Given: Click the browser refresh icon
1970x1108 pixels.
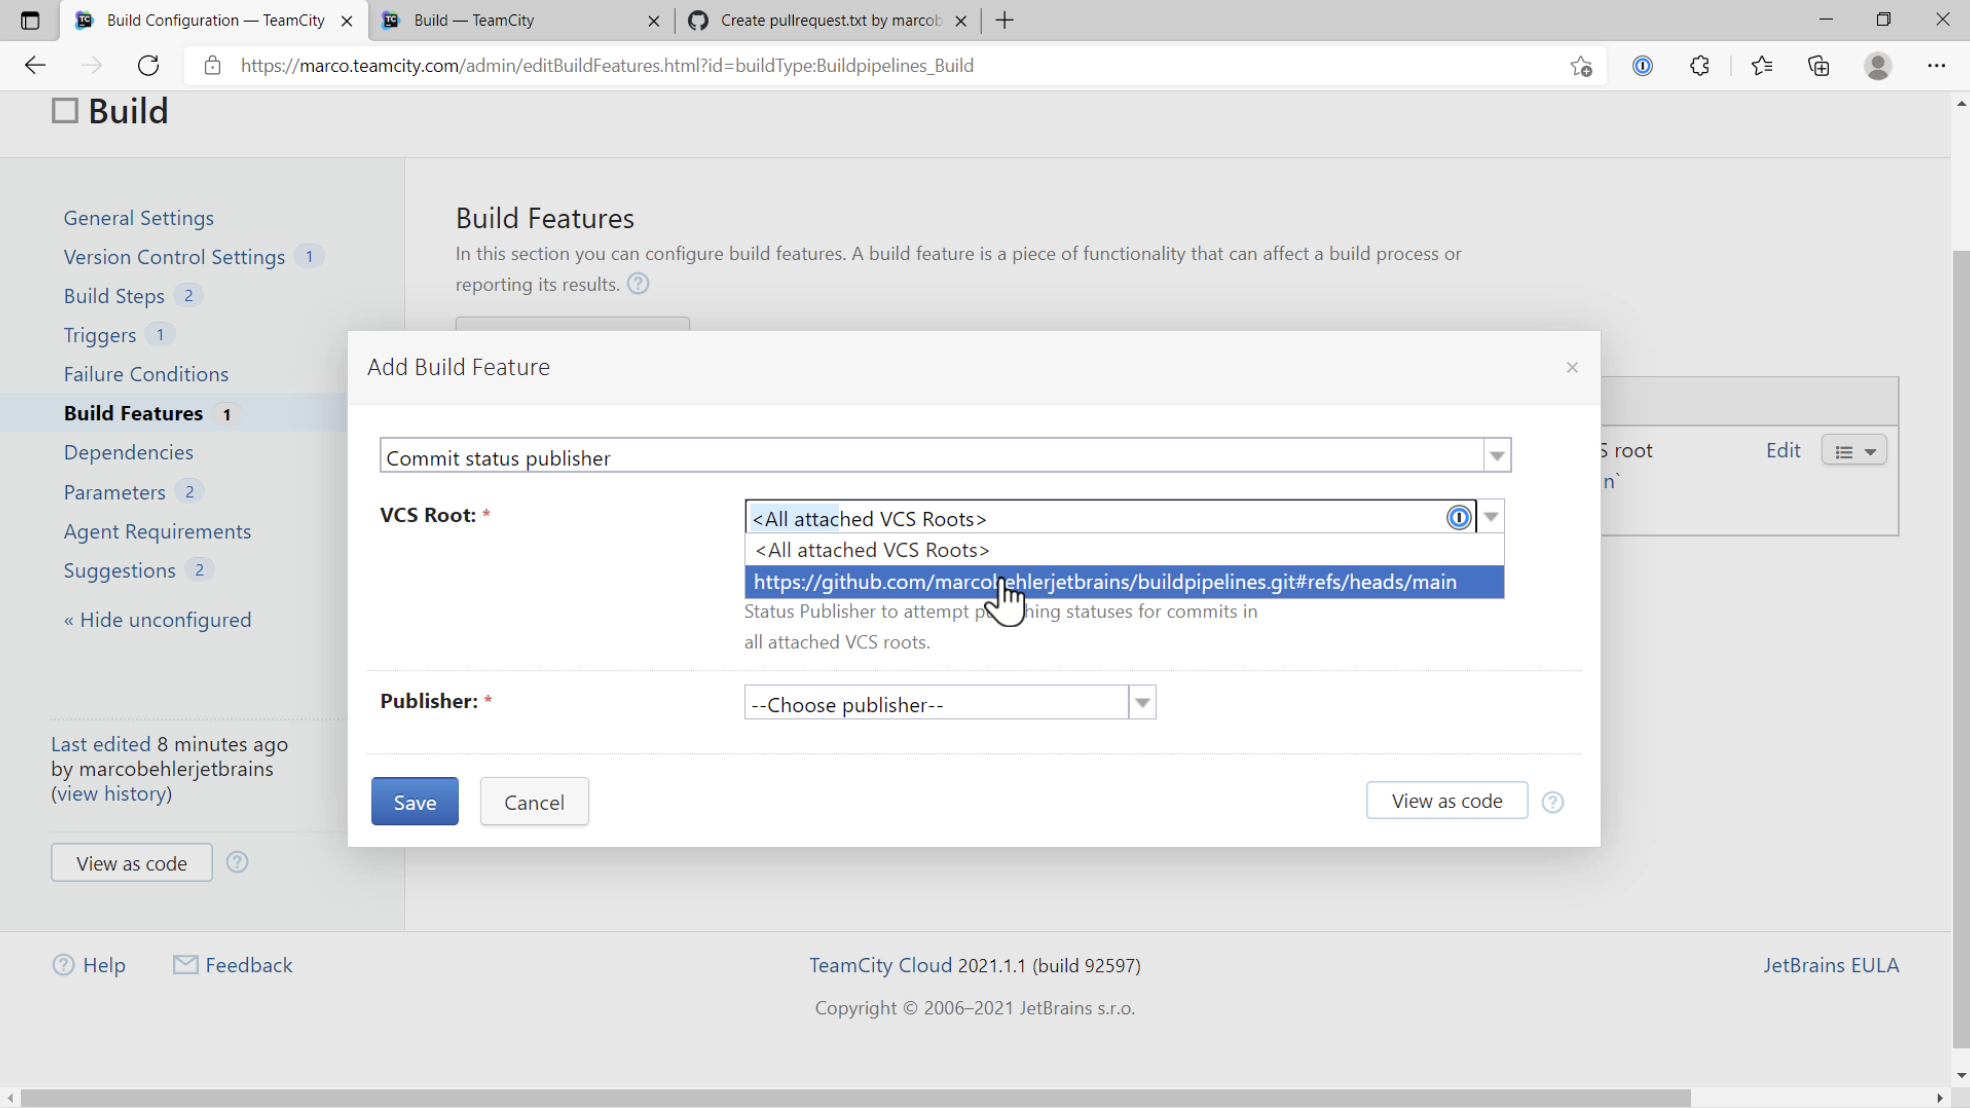Looking at the screenshot, I should [148, 65].
